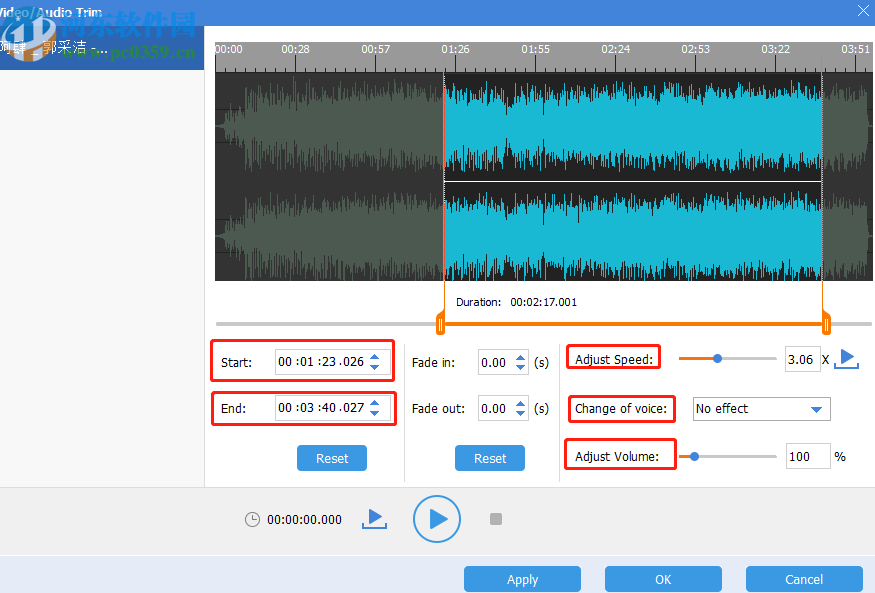The image size is (875, 593).
Task: Preview adjusted speed via its play icon
Action: 846,358
